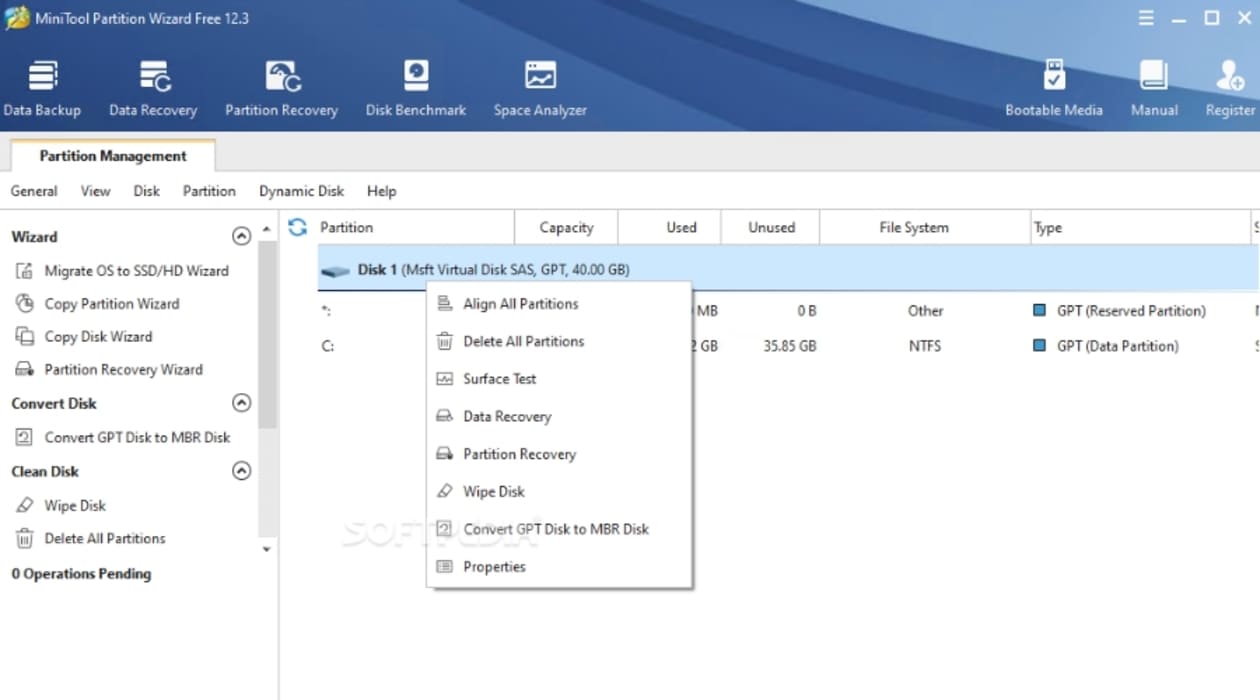Image resolution: width=1260 pixels, height=700 pixels.
Task: Click the GPT (Data Partition) color square
Action: pos(1040,346)
